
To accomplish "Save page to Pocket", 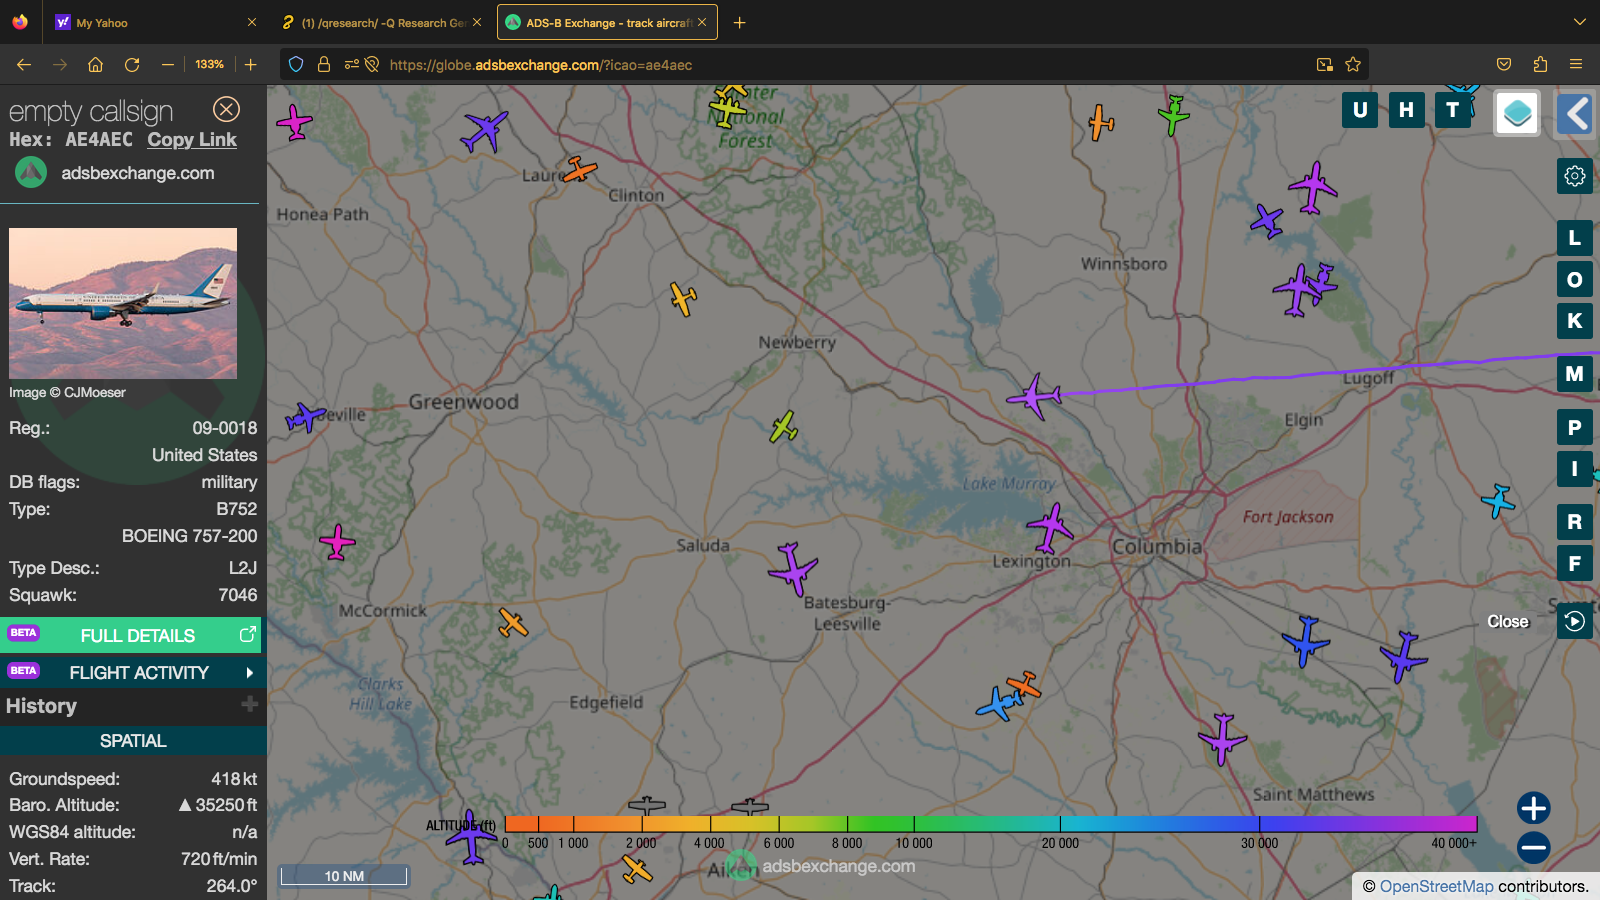I will (1504, 64).
